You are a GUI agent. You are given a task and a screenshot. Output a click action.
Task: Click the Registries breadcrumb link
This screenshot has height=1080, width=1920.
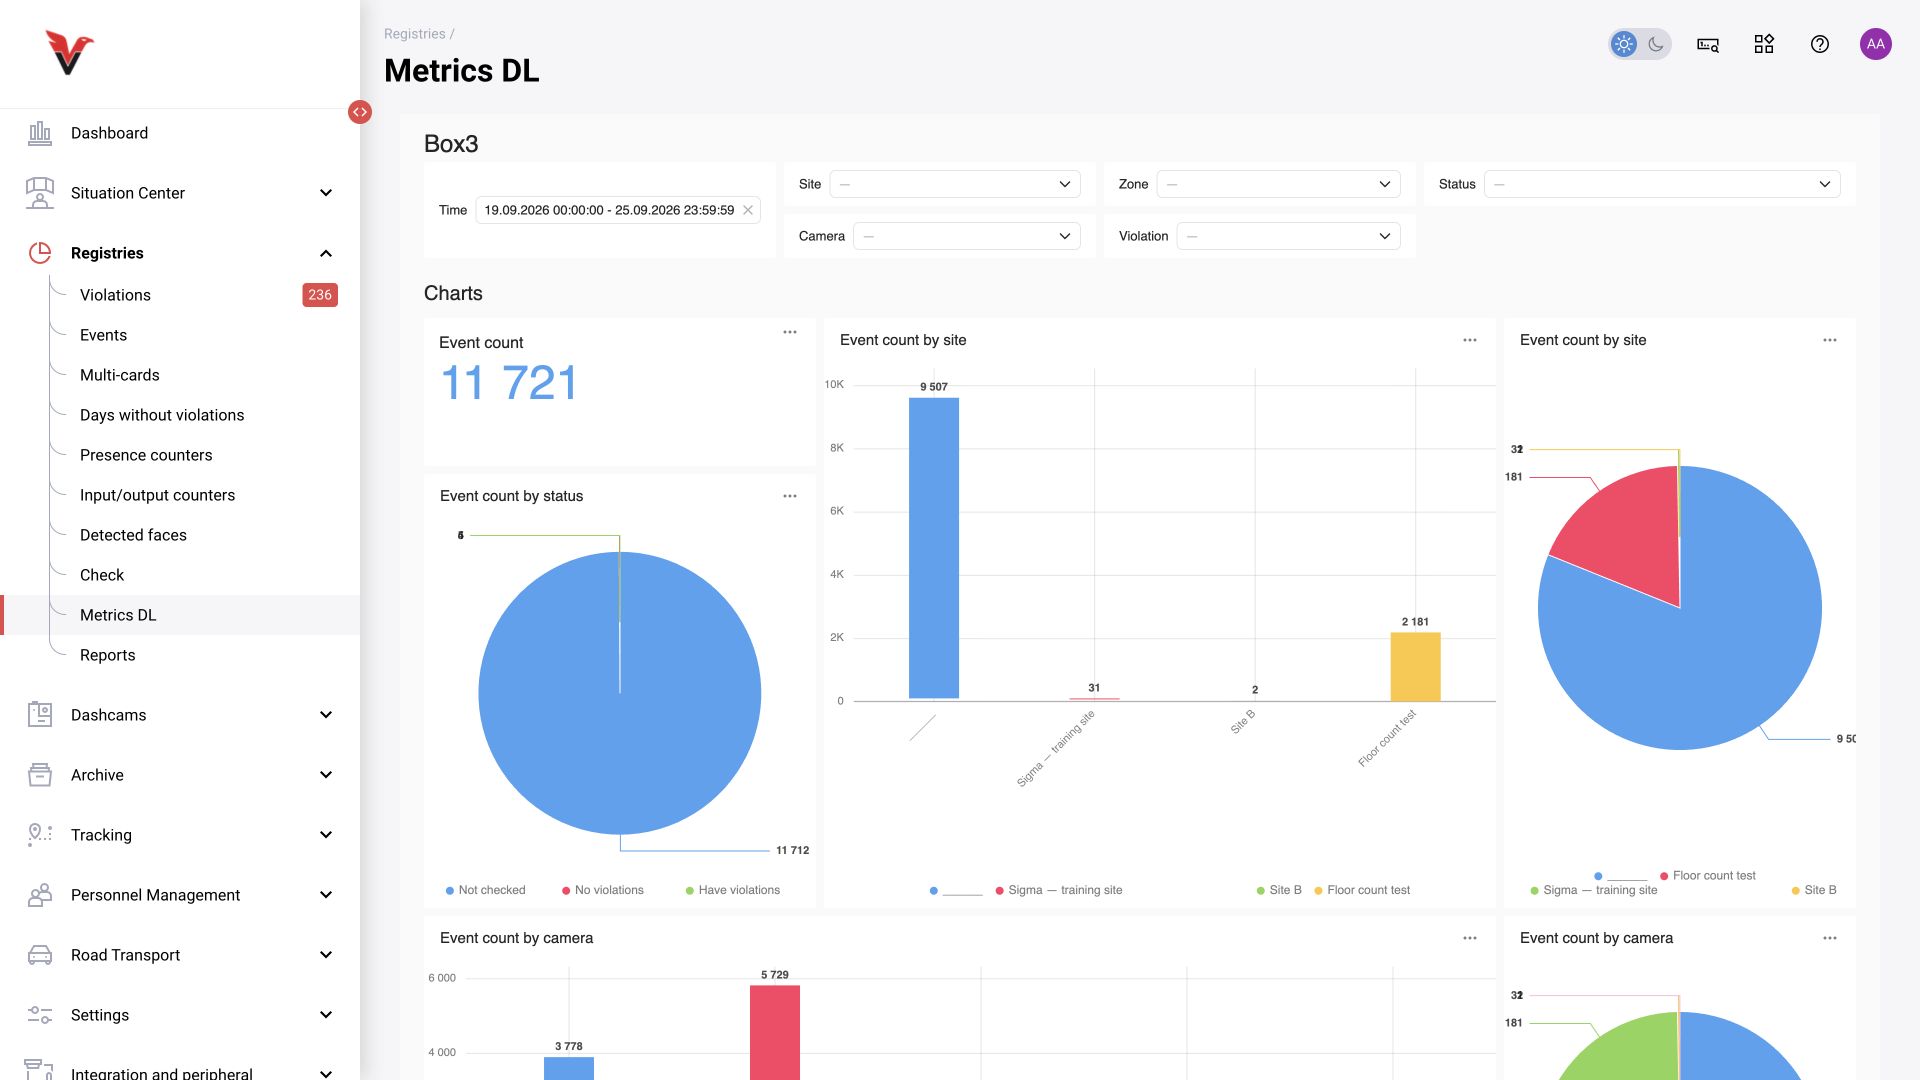click(x=414, y=34)
